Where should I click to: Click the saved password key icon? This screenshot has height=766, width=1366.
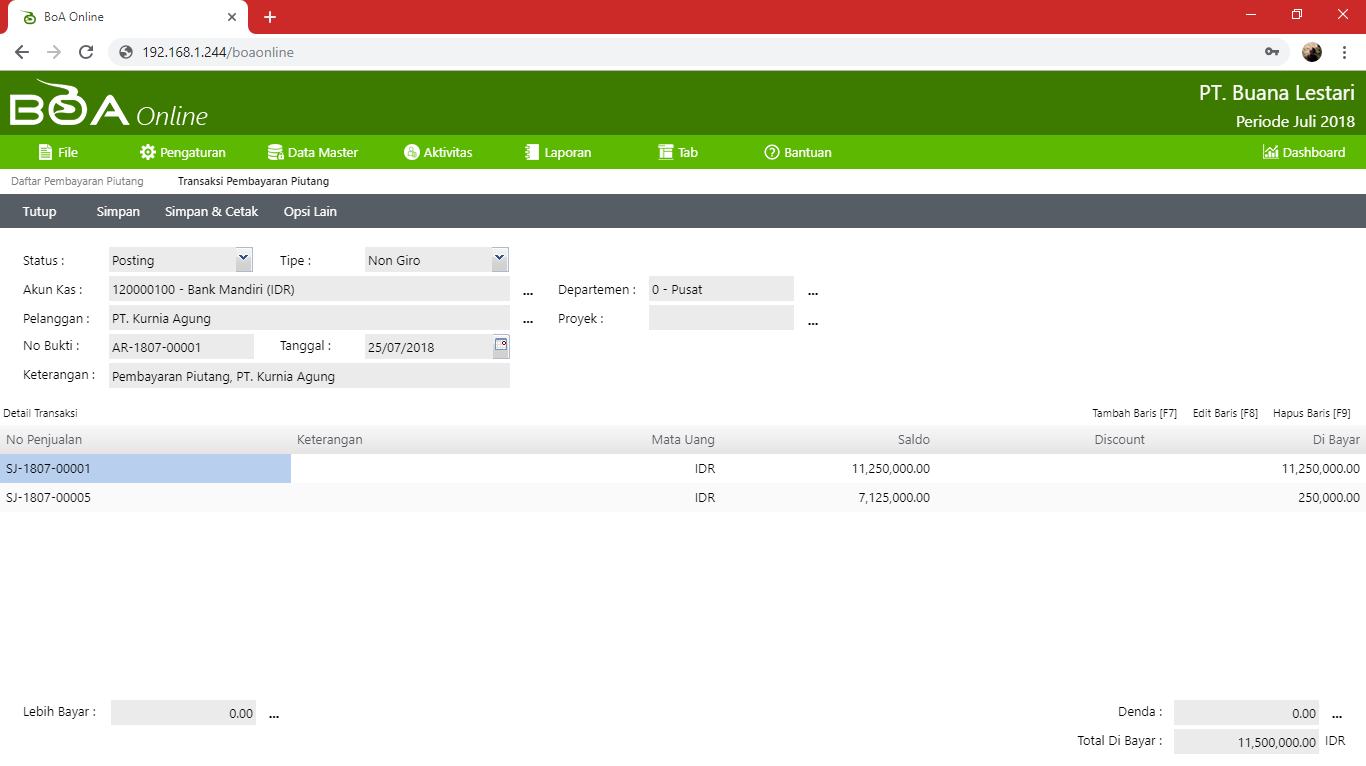(x=1272, y=52)
